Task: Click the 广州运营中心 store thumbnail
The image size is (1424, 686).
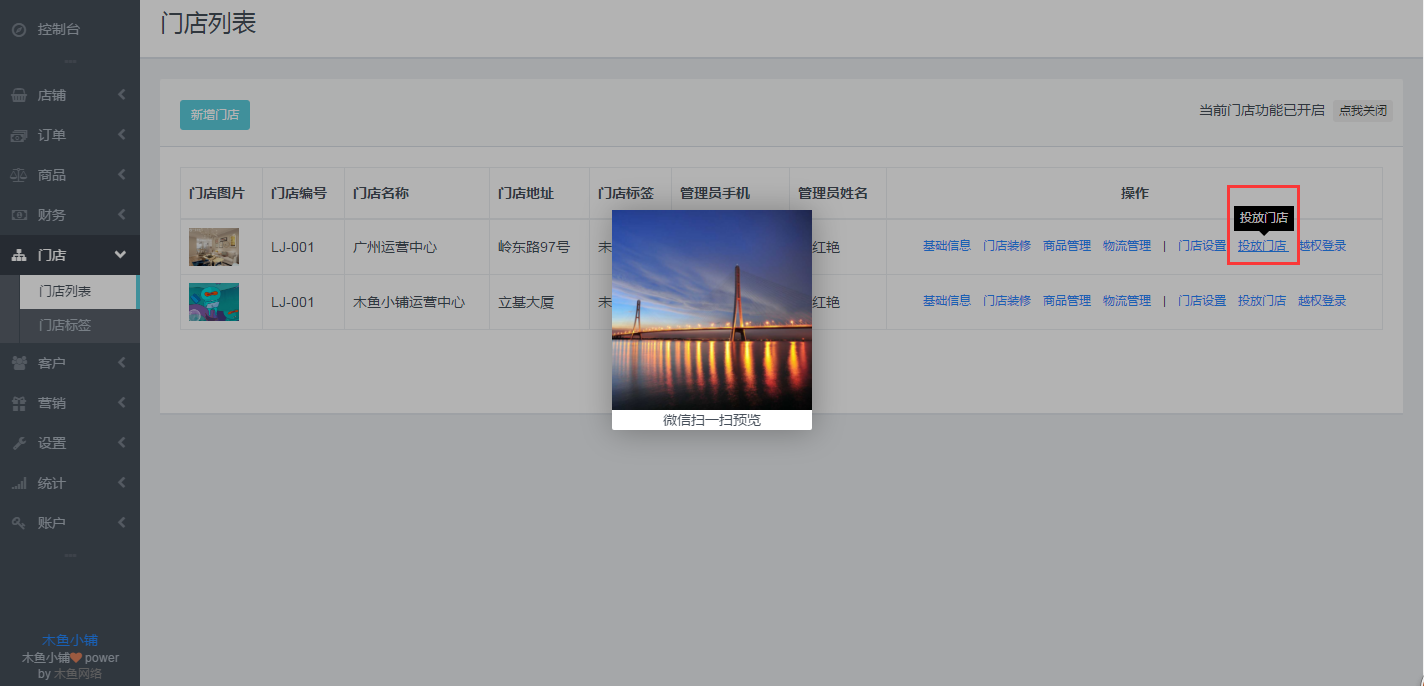Action: [214, 247]
